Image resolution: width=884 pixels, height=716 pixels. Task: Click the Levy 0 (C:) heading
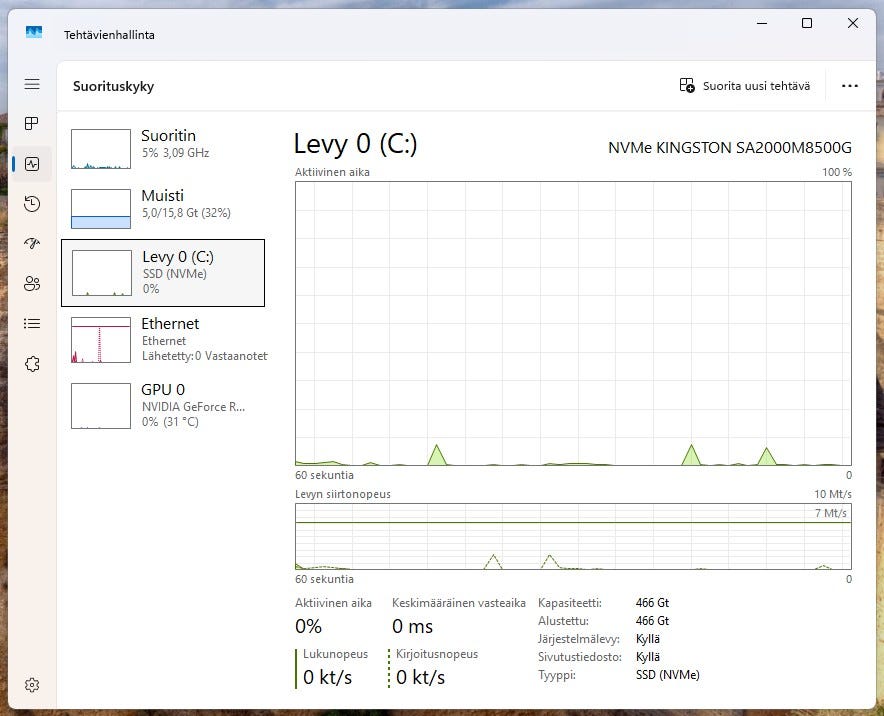(355, 144)
